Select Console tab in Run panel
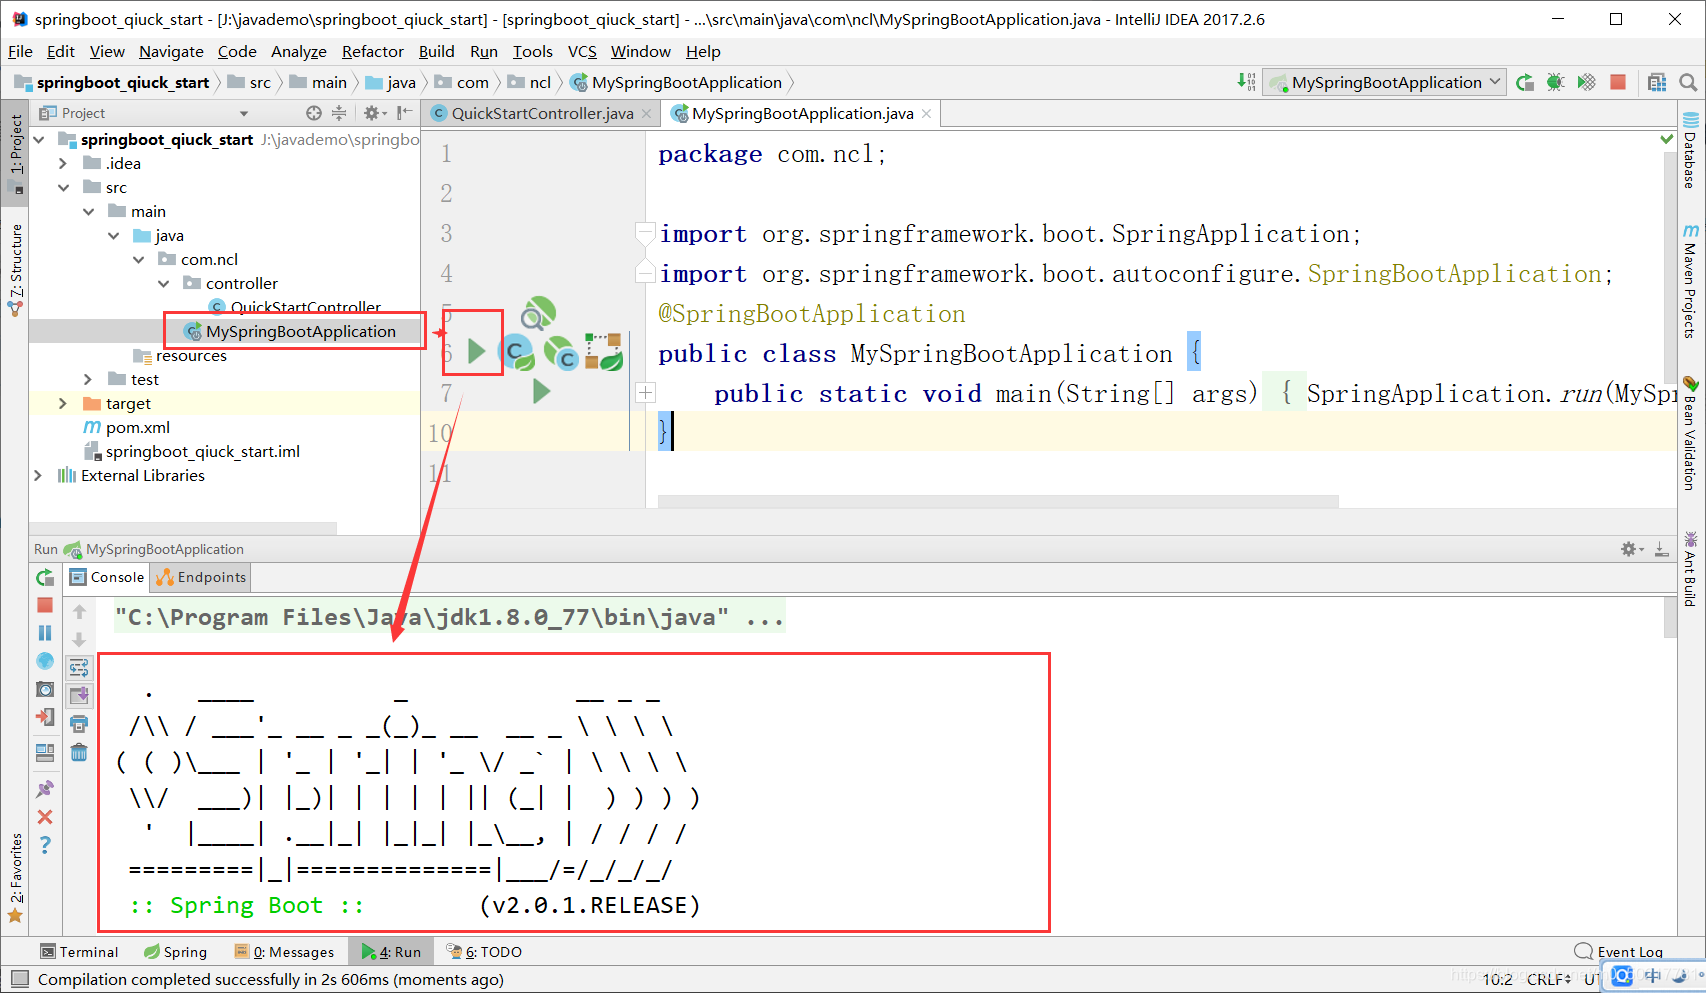This screenshot has height=993, width=1706. (107, 577)
